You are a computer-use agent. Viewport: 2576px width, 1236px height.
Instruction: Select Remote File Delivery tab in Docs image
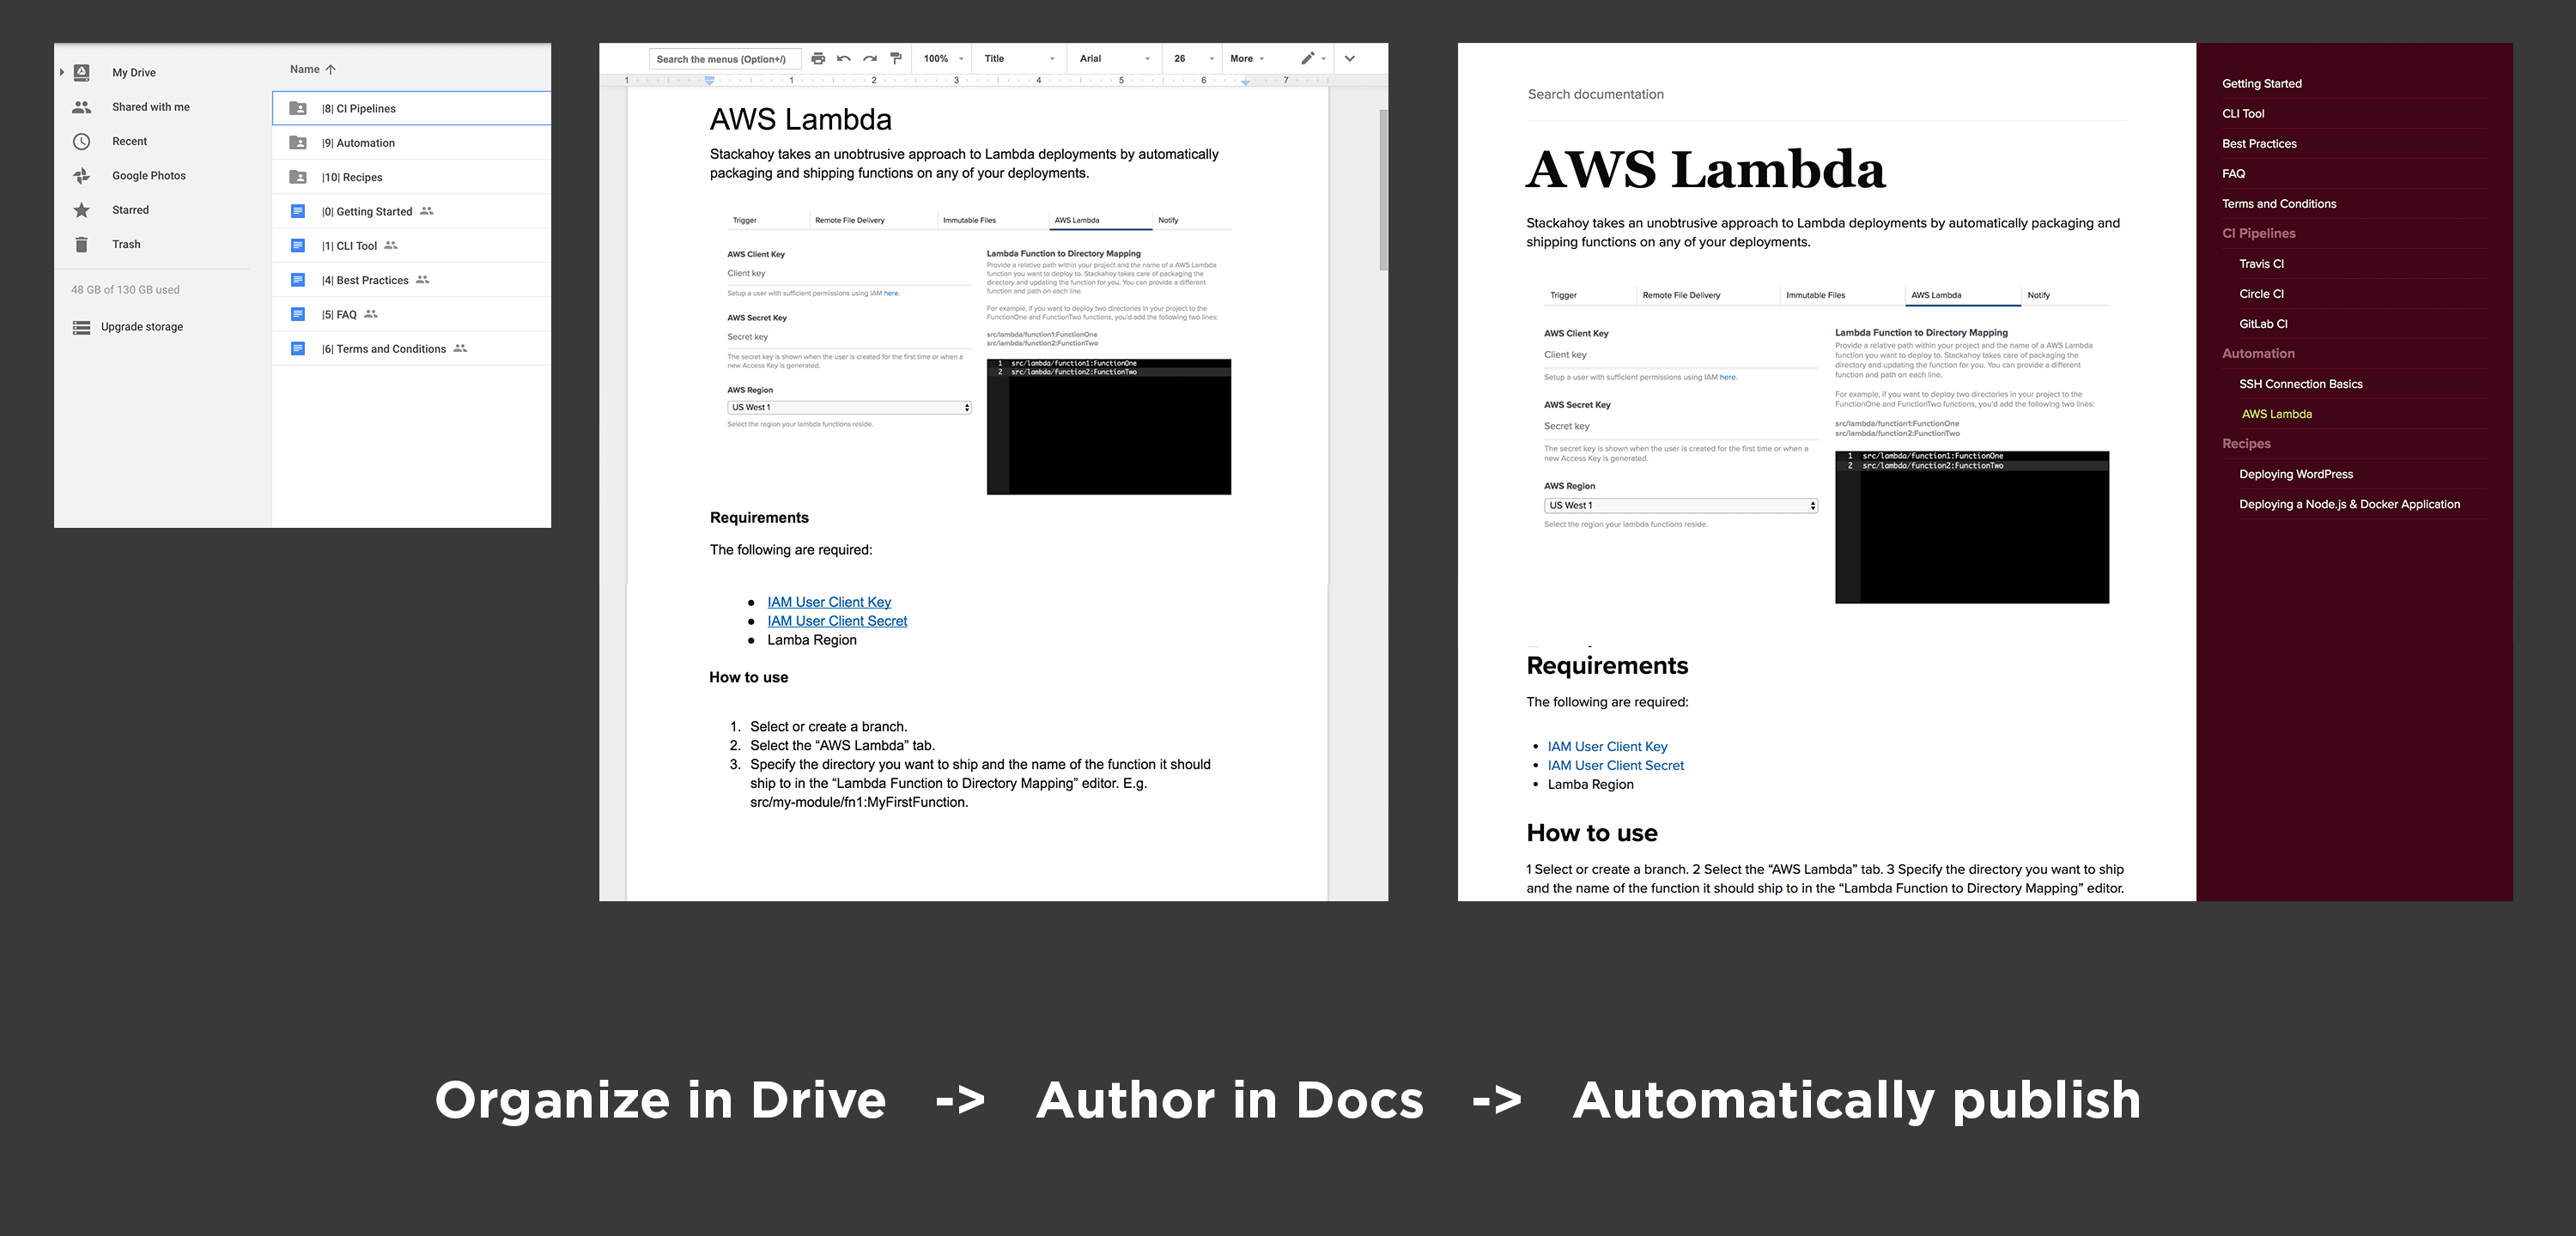point(850,220)
